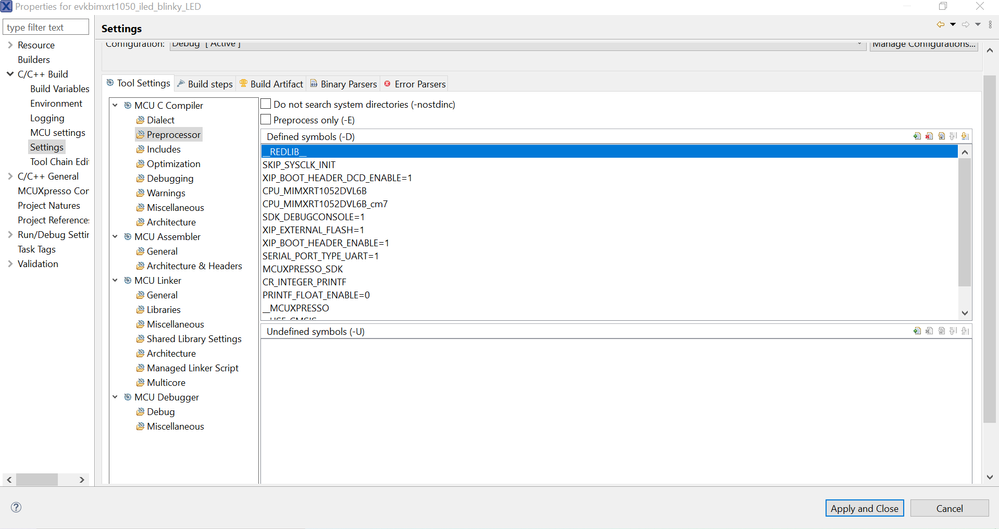The image size is (999, 529).
Task: Expand the Run/Debug Settings category
Action: coord(10,235)
